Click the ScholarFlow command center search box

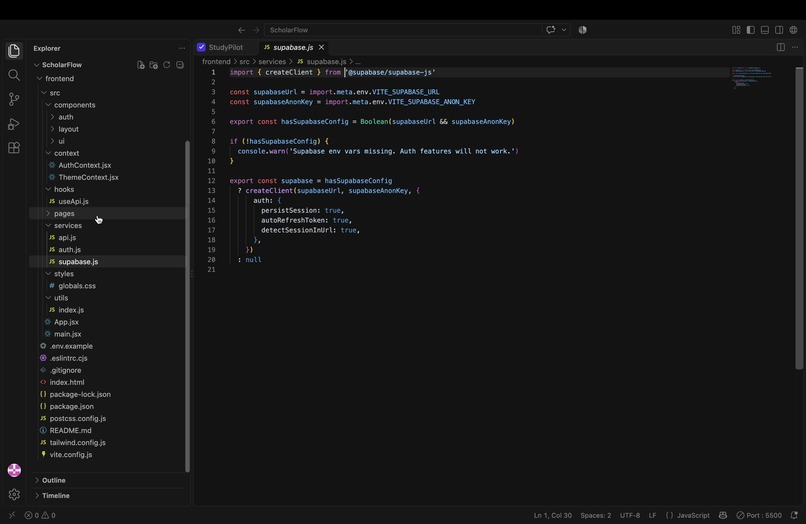pyautogui.click(x=402, y=30)
